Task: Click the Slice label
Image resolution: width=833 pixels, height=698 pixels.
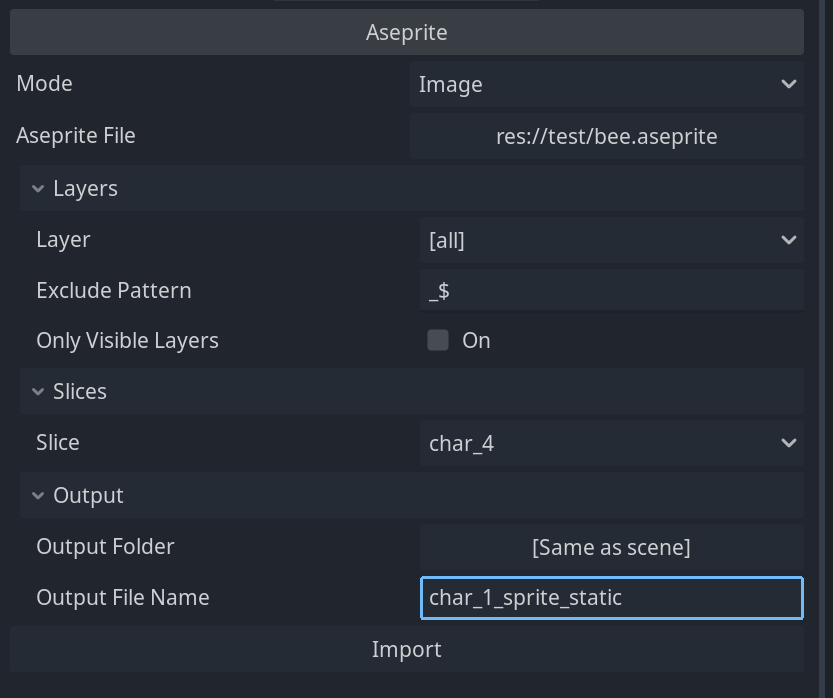Action: click(x=58, y=442)
